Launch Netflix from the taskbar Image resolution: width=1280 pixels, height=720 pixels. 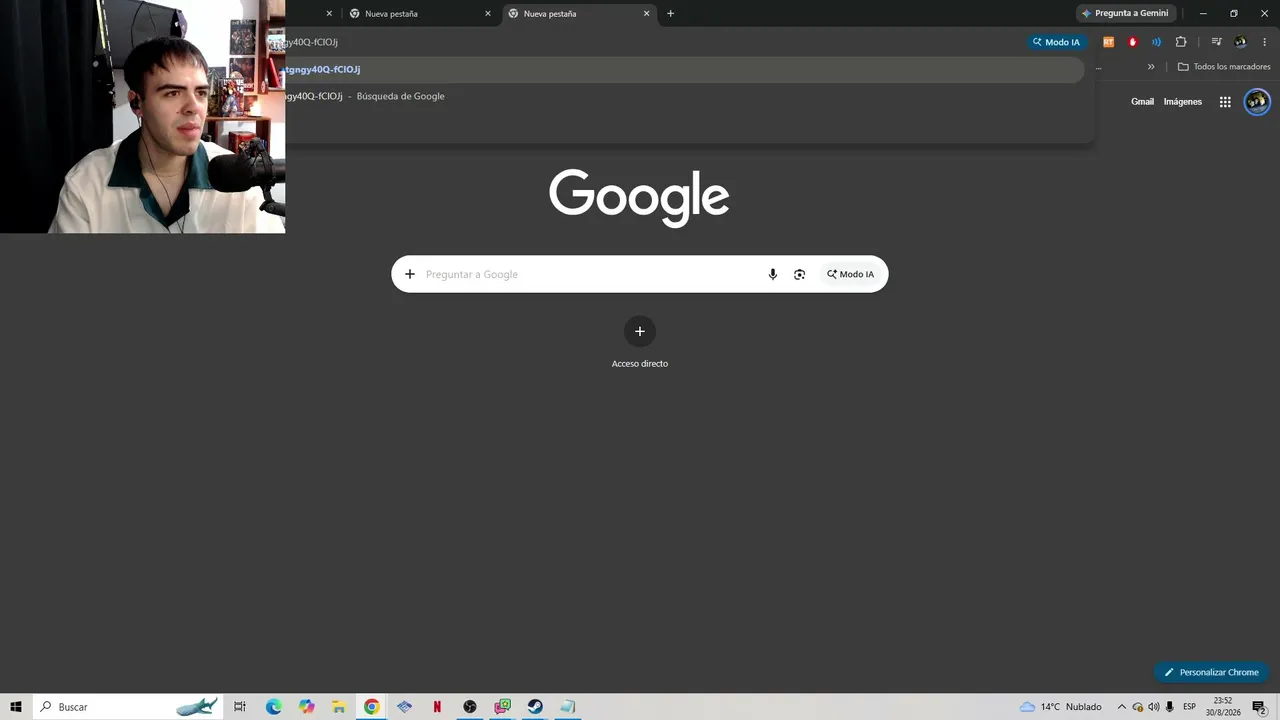(x=437, y=706)
